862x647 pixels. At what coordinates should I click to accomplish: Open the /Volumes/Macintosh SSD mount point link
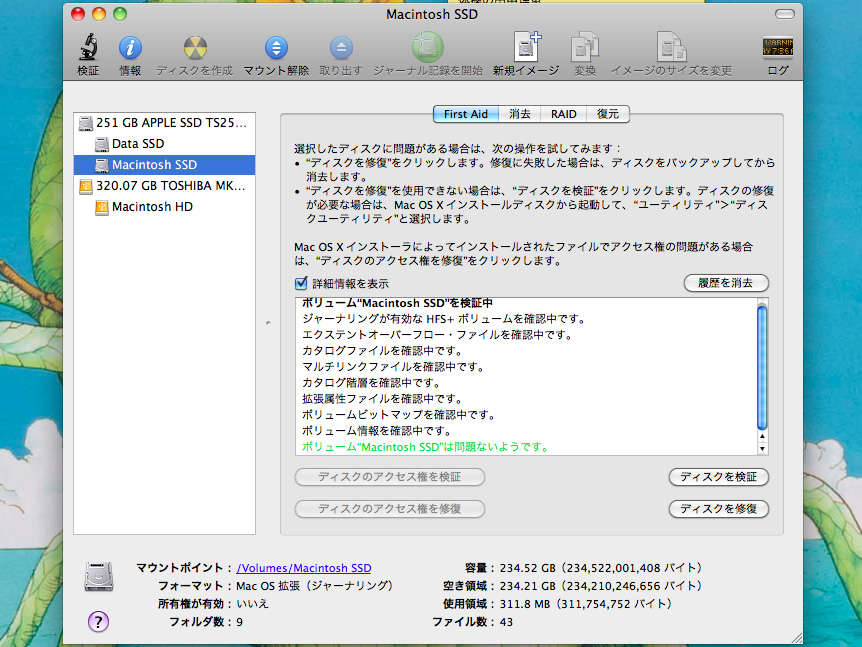pyautogui.click(x=303, y=568)
